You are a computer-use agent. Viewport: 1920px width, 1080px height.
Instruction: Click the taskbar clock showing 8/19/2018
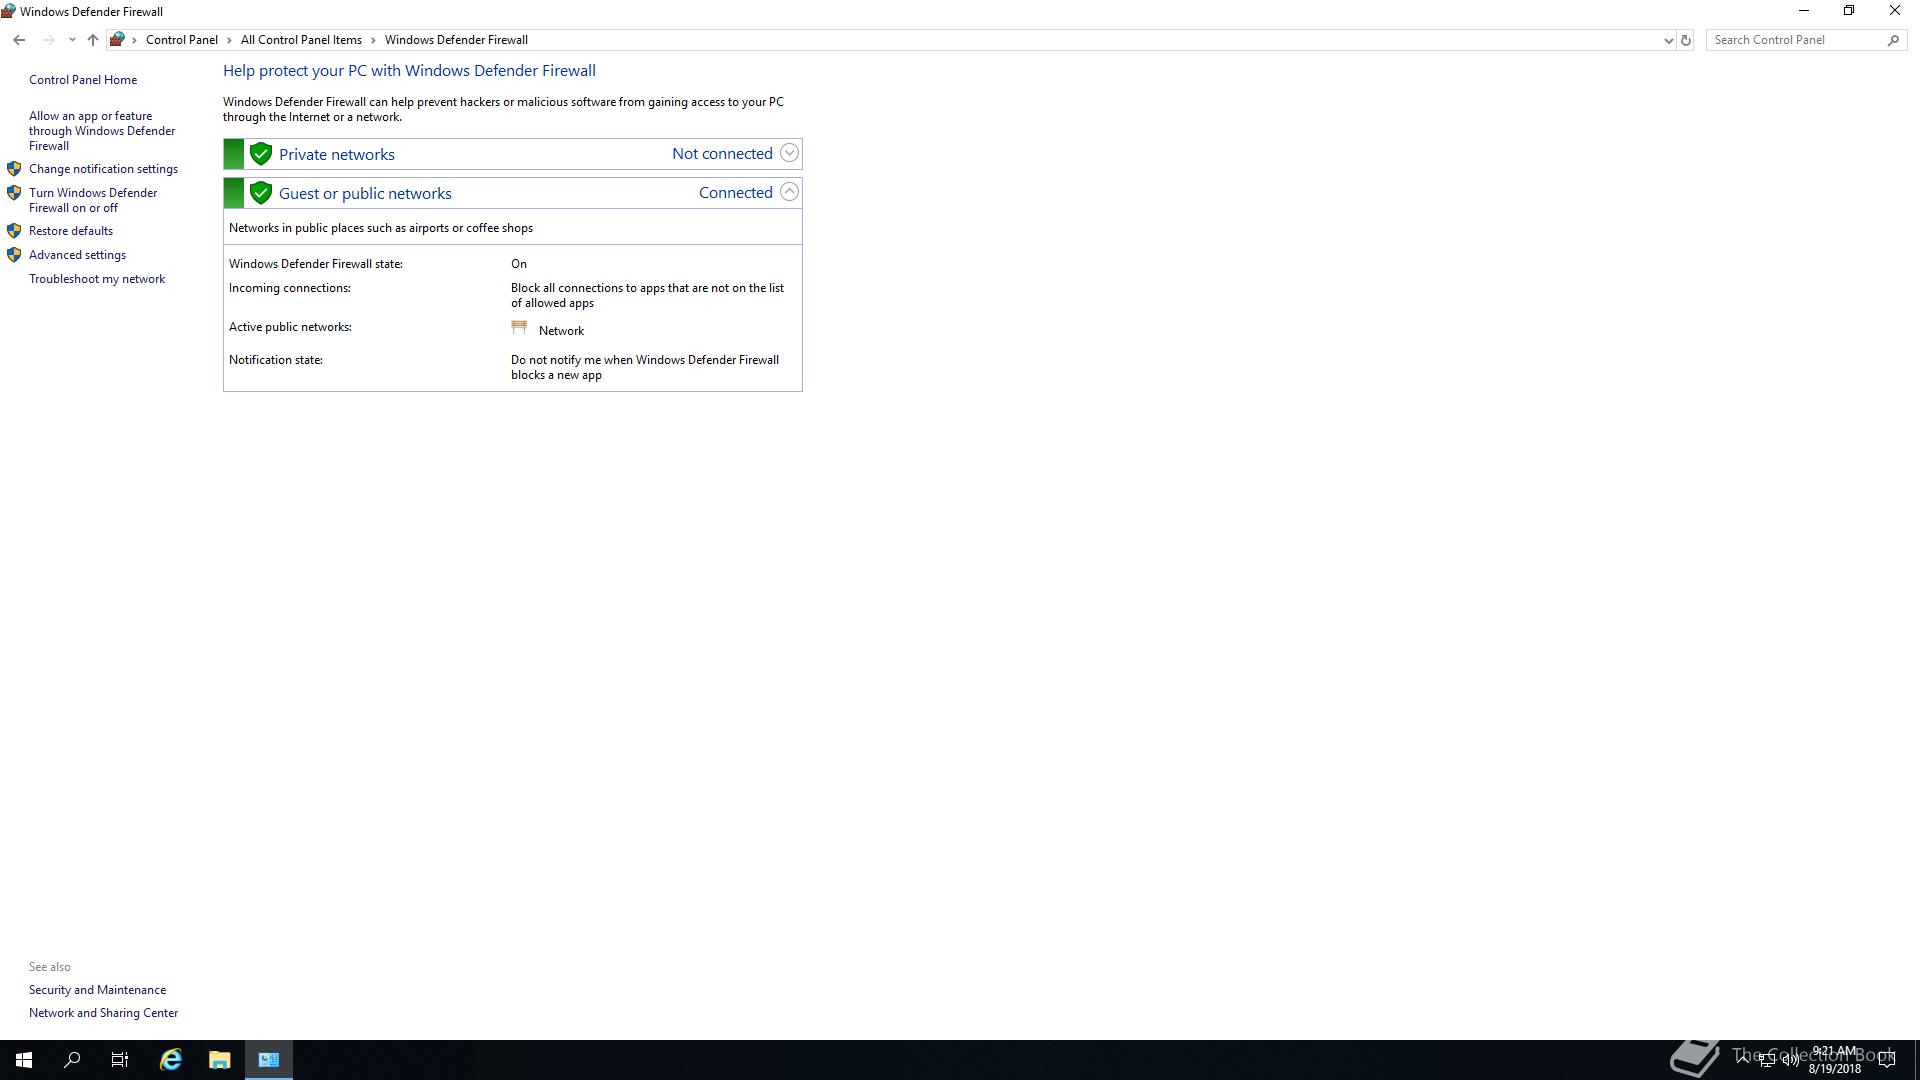(1834, 1060)
